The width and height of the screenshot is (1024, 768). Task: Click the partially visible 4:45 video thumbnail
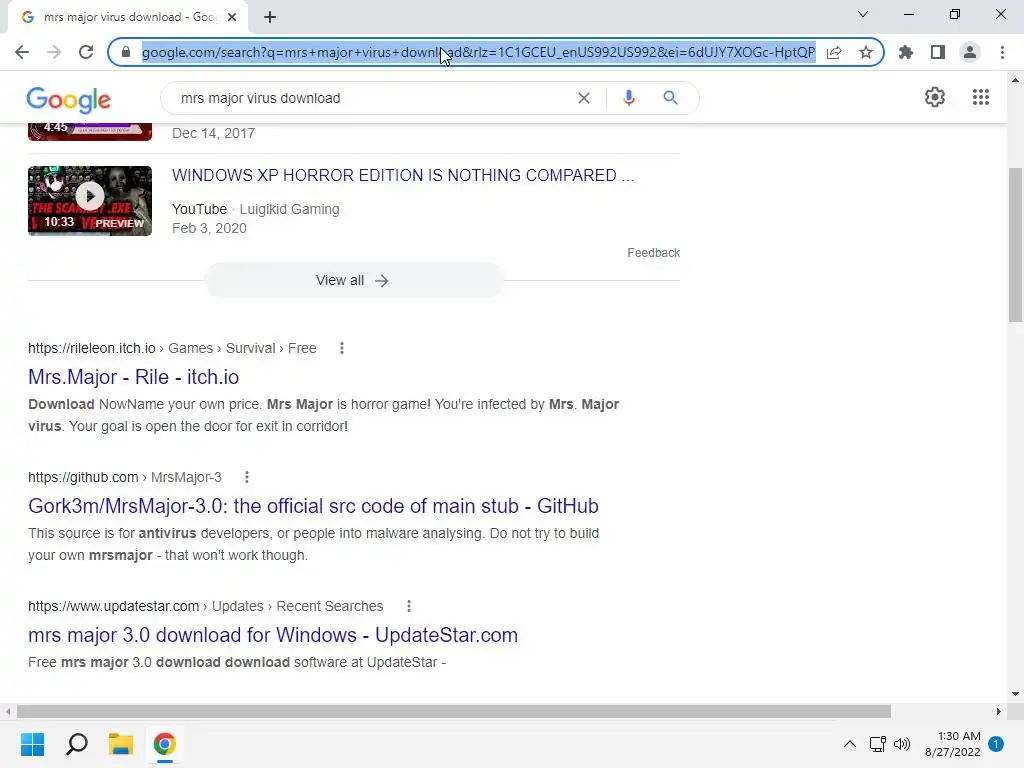tap(90, 131)
